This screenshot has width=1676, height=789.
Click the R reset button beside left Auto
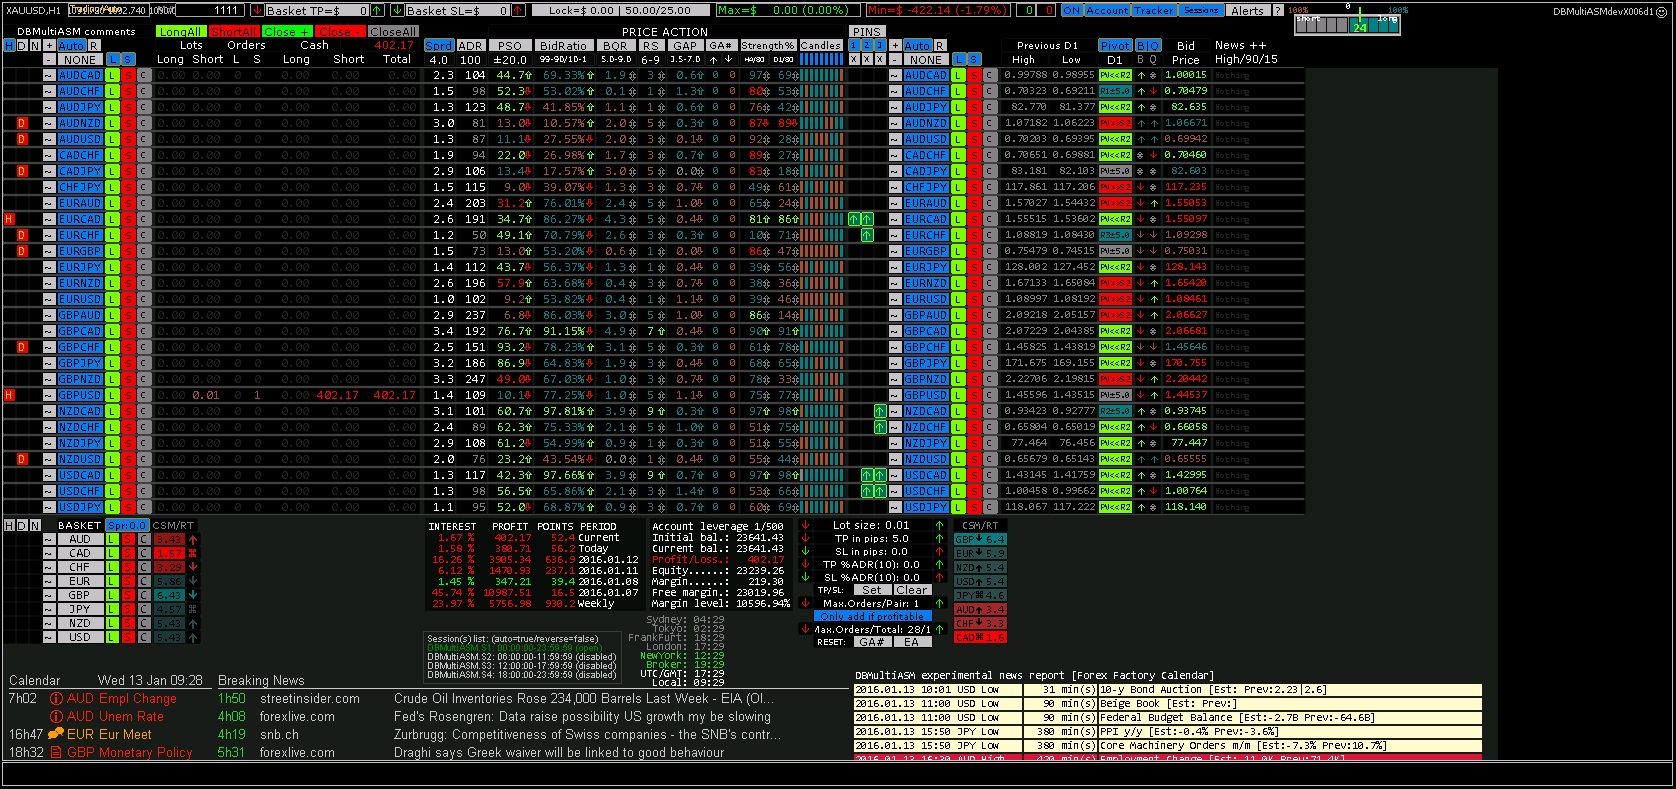point(94,46)
